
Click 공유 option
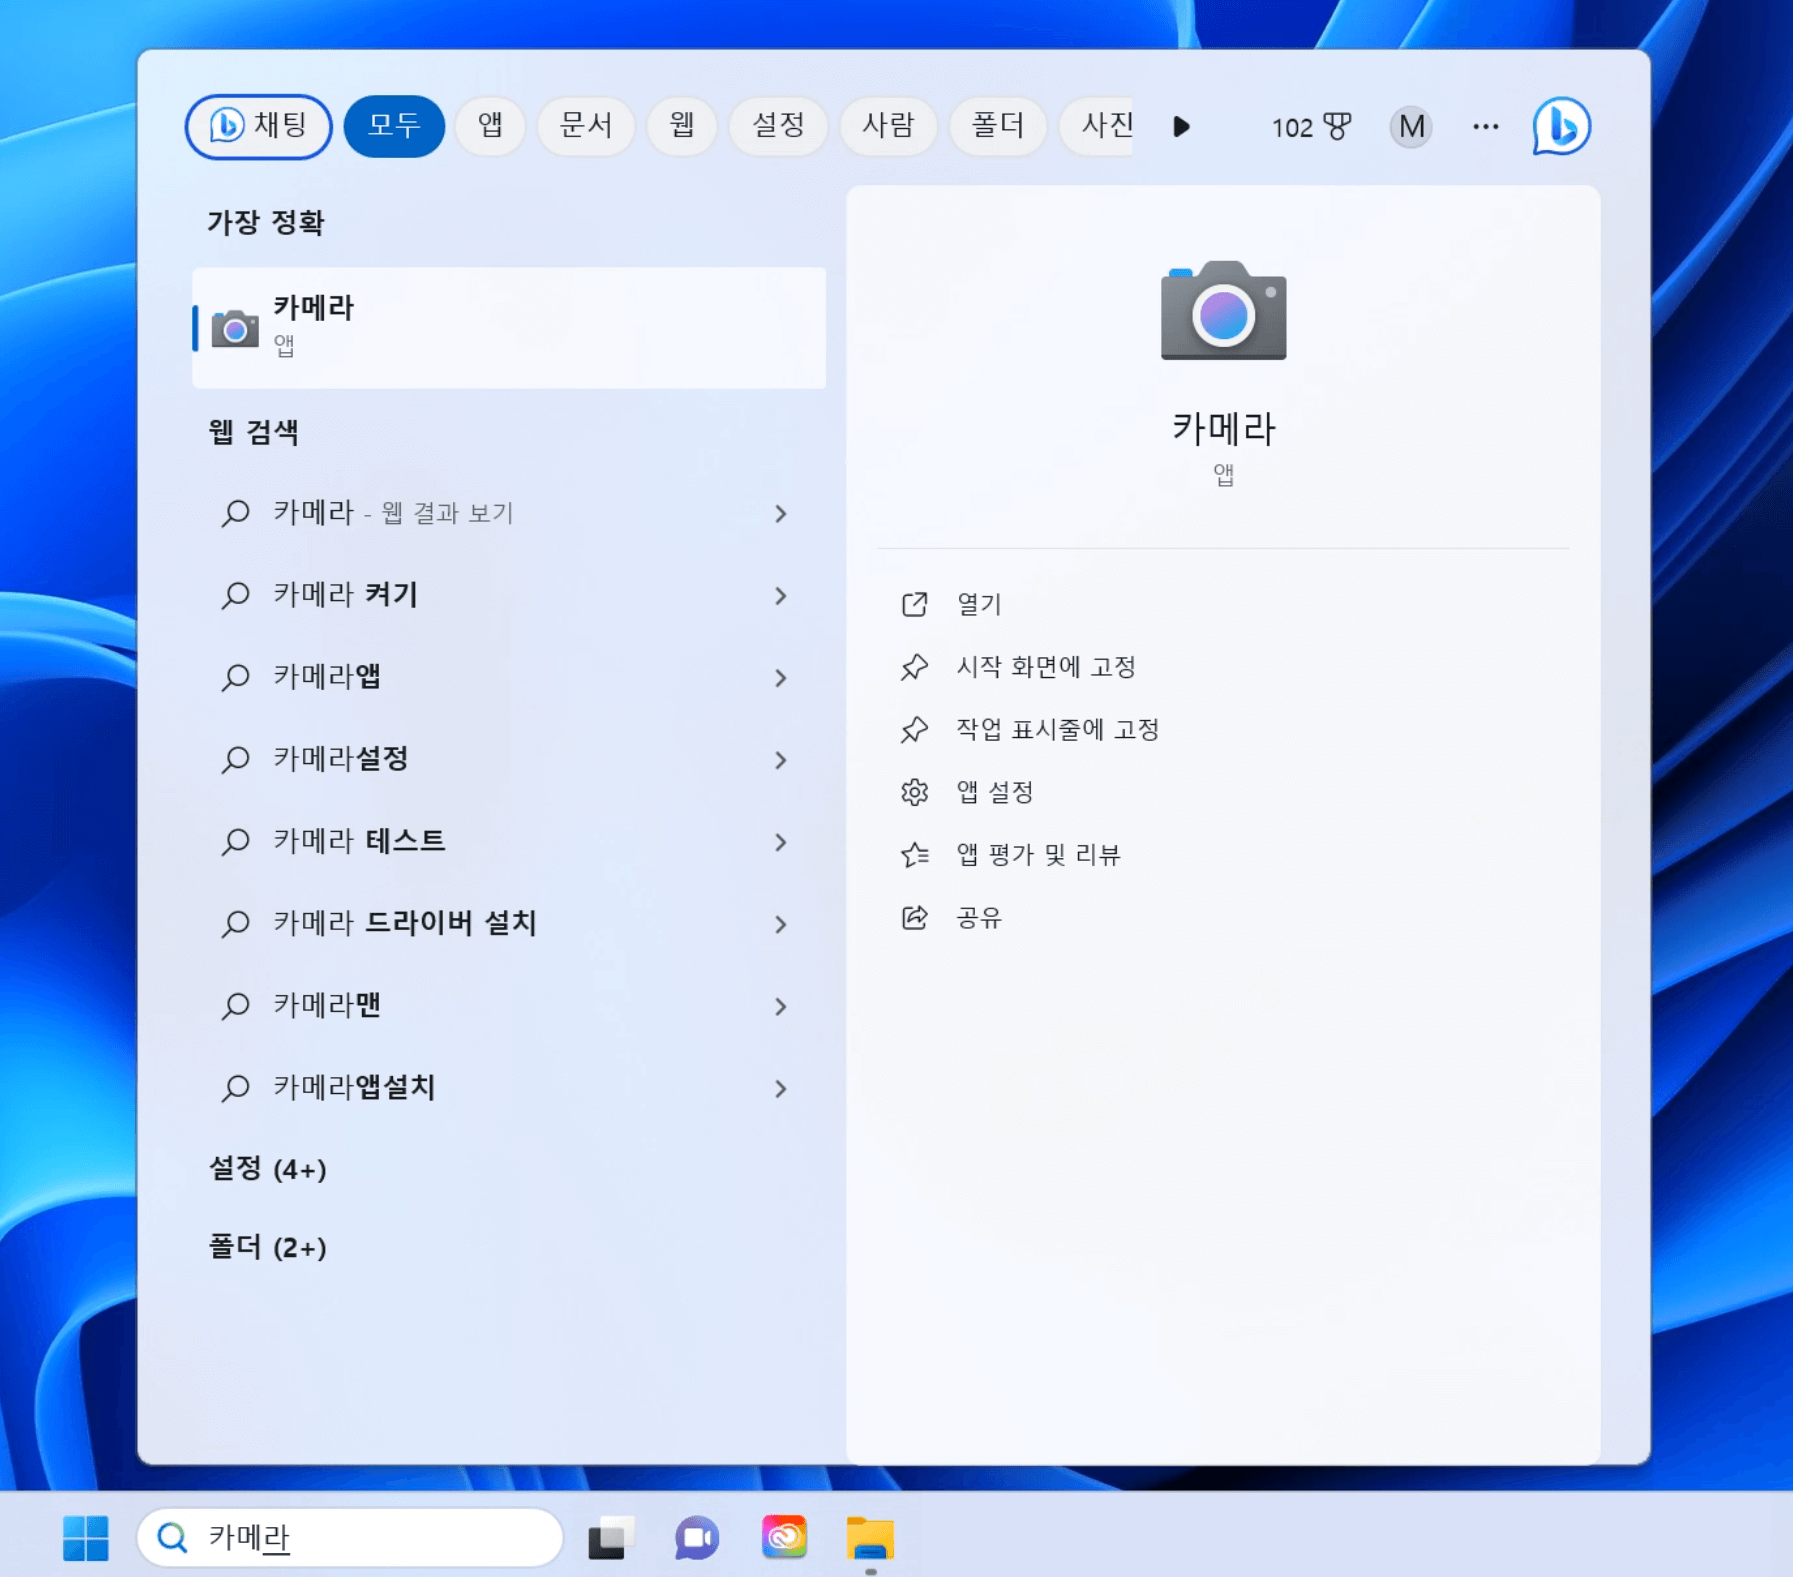click(x=978, y=917)
